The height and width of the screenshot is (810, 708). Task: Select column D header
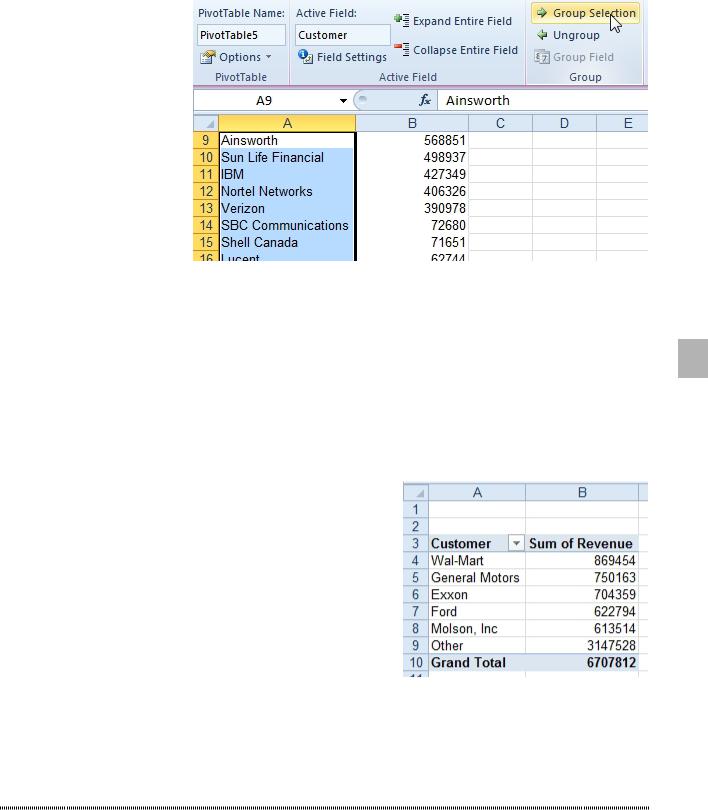(x=564, y=123)
